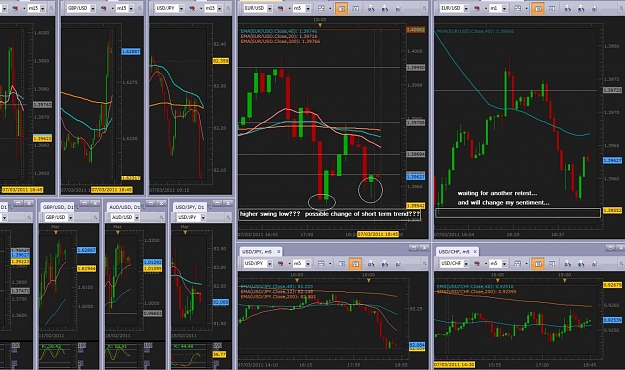Toggle orange highlighted scale button in USD/JPY m5
Viewport: 625px width, 370px height.
355,264
